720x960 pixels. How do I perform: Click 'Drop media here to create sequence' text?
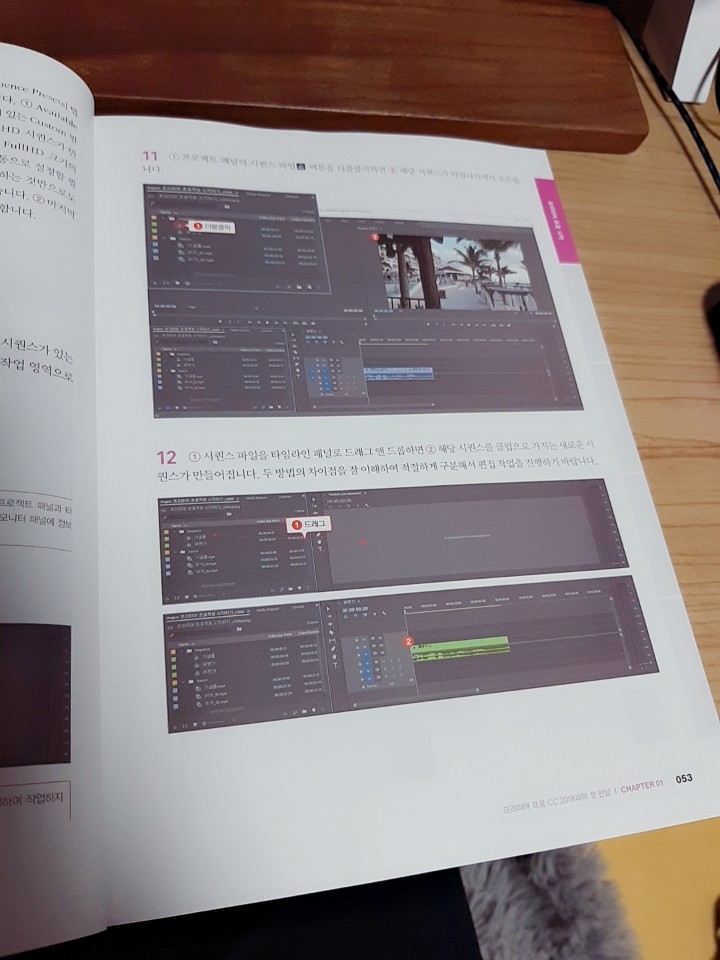tap(467, 537)
